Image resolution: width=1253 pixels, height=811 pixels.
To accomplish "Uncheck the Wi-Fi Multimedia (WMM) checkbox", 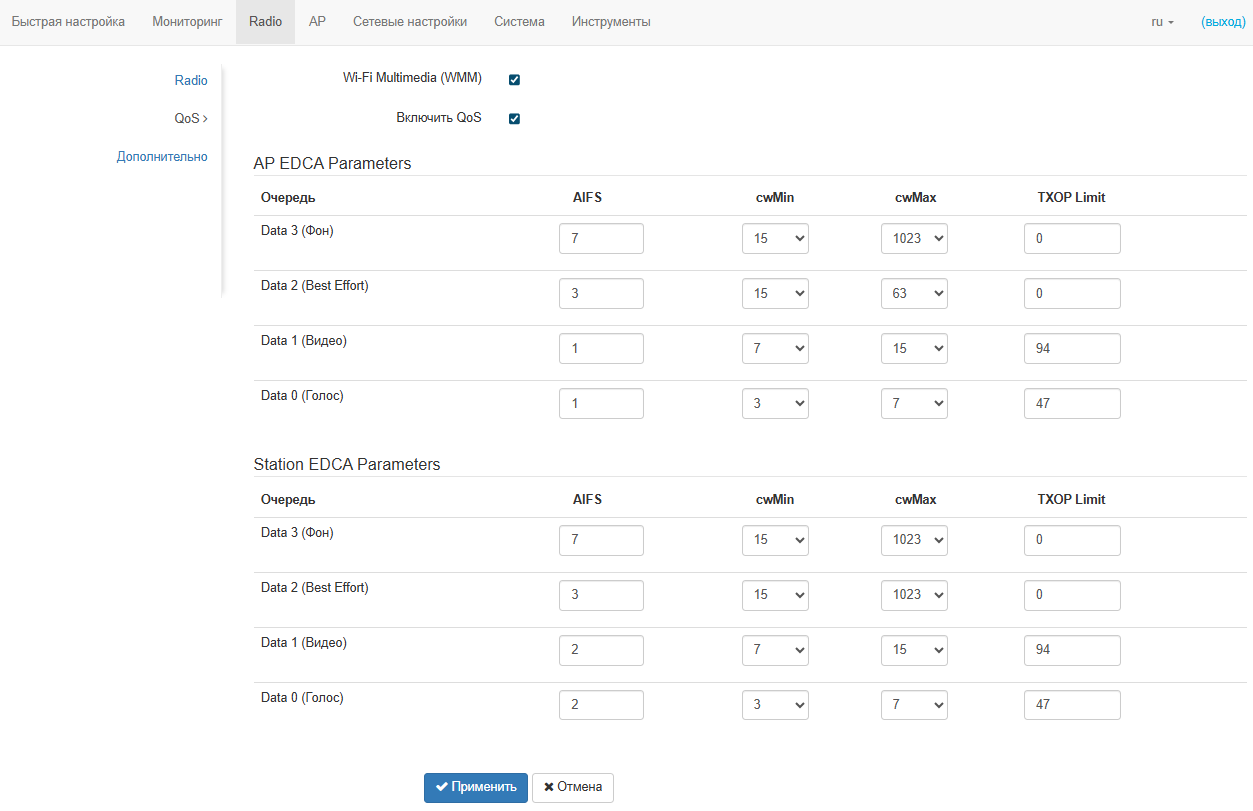I will pyautogui.click(x=514, y=80).
